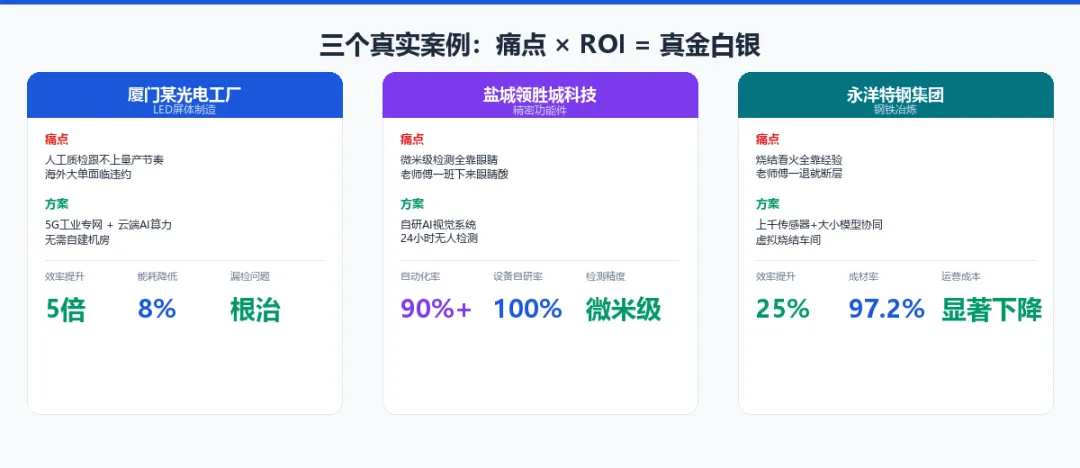The image size is (1080, 468).
Task: Click the 方案 label in the 盐城 card
Action: pyautogui.click(x=412, y=204)
